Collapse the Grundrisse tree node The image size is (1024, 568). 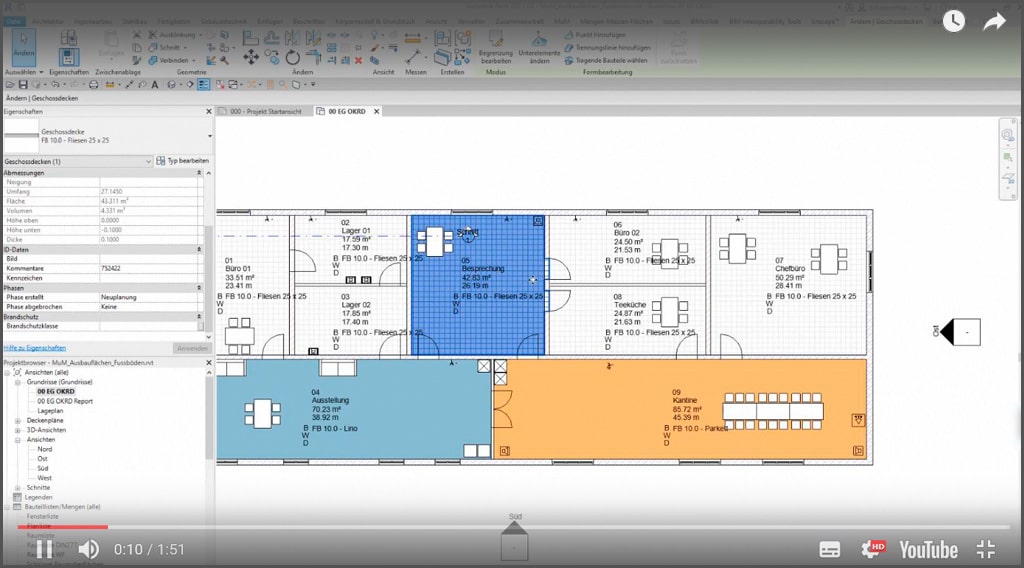click(18, 382)
